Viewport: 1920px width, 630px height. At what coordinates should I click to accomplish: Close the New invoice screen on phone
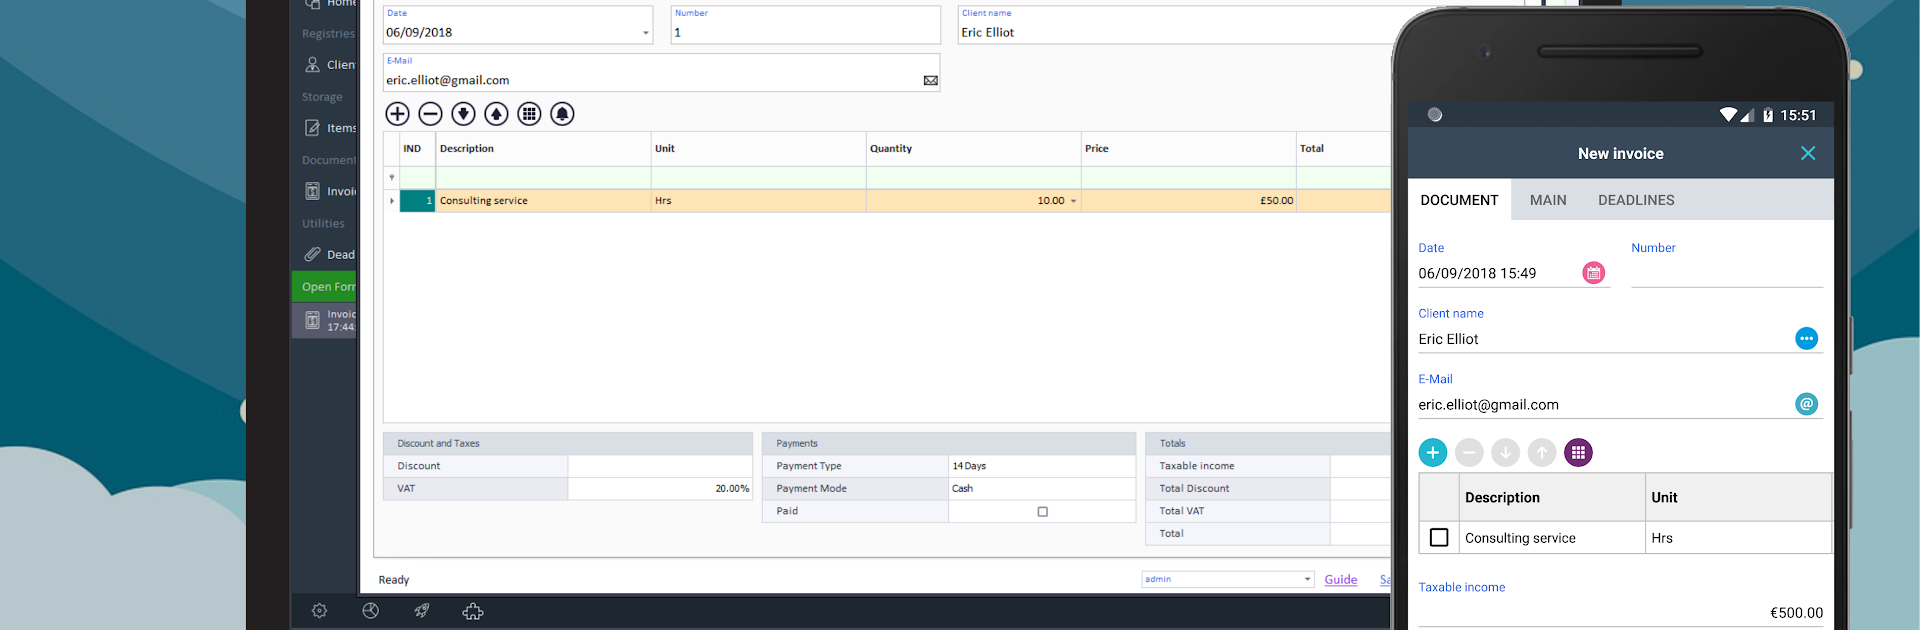1807,153
